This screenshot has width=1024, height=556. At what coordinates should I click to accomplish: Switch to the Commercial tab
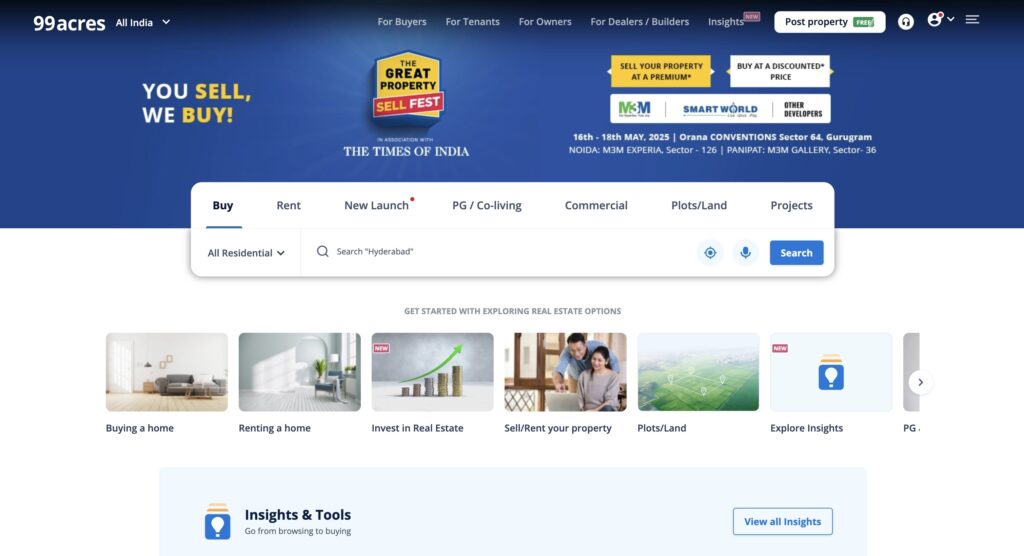(x=596, y=205)
